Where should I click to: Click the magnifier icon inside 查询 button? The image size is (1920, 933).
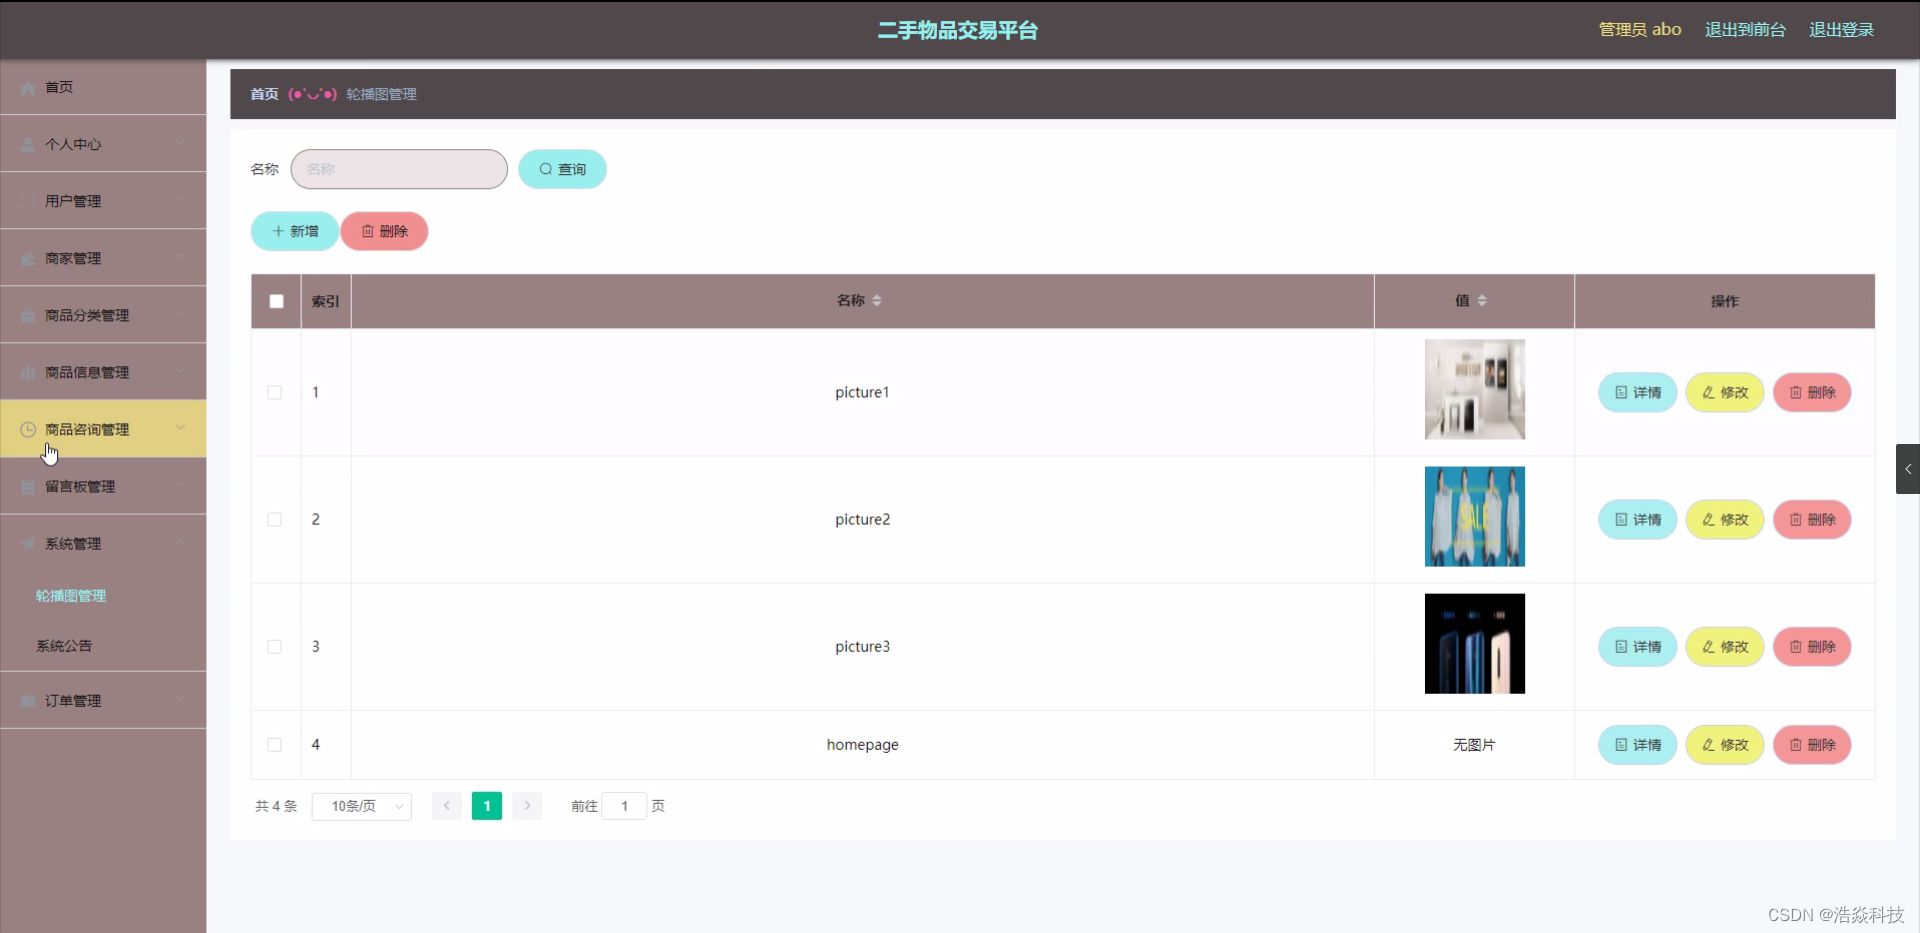pos(544,169)
